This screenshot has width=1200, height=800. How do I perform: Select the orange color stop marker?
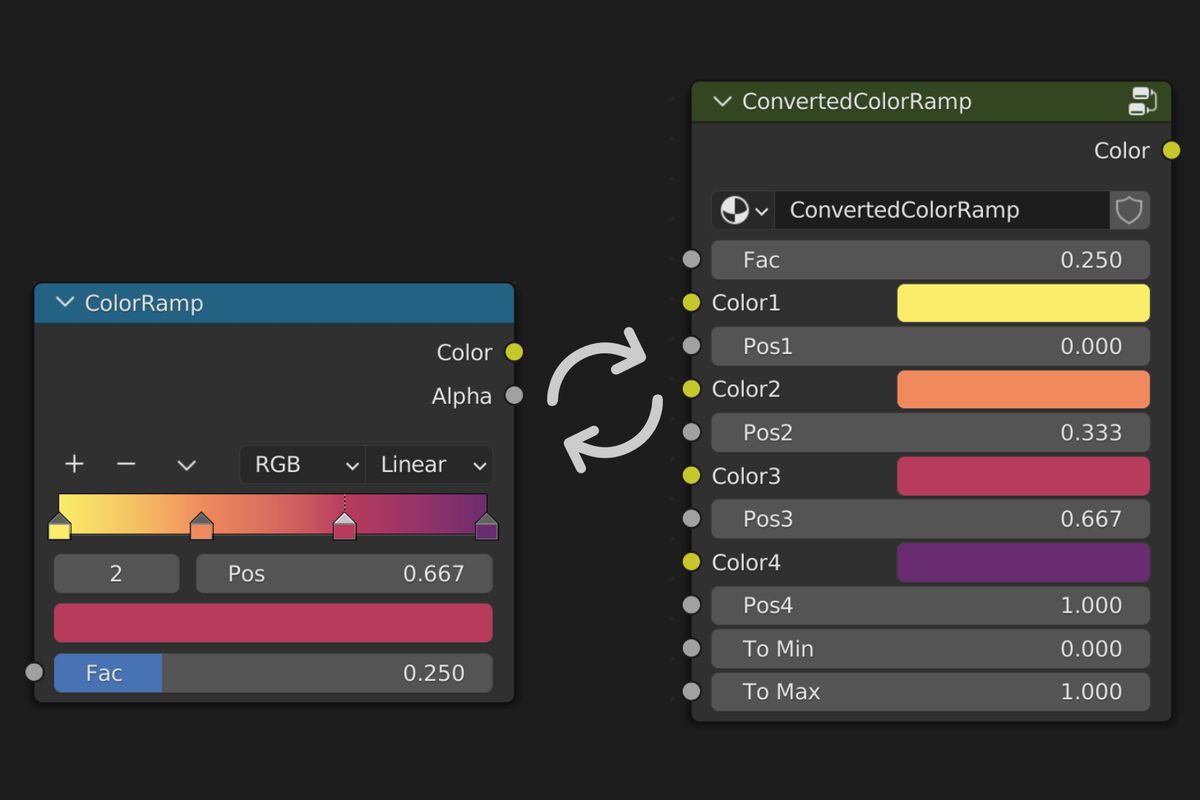202,526
